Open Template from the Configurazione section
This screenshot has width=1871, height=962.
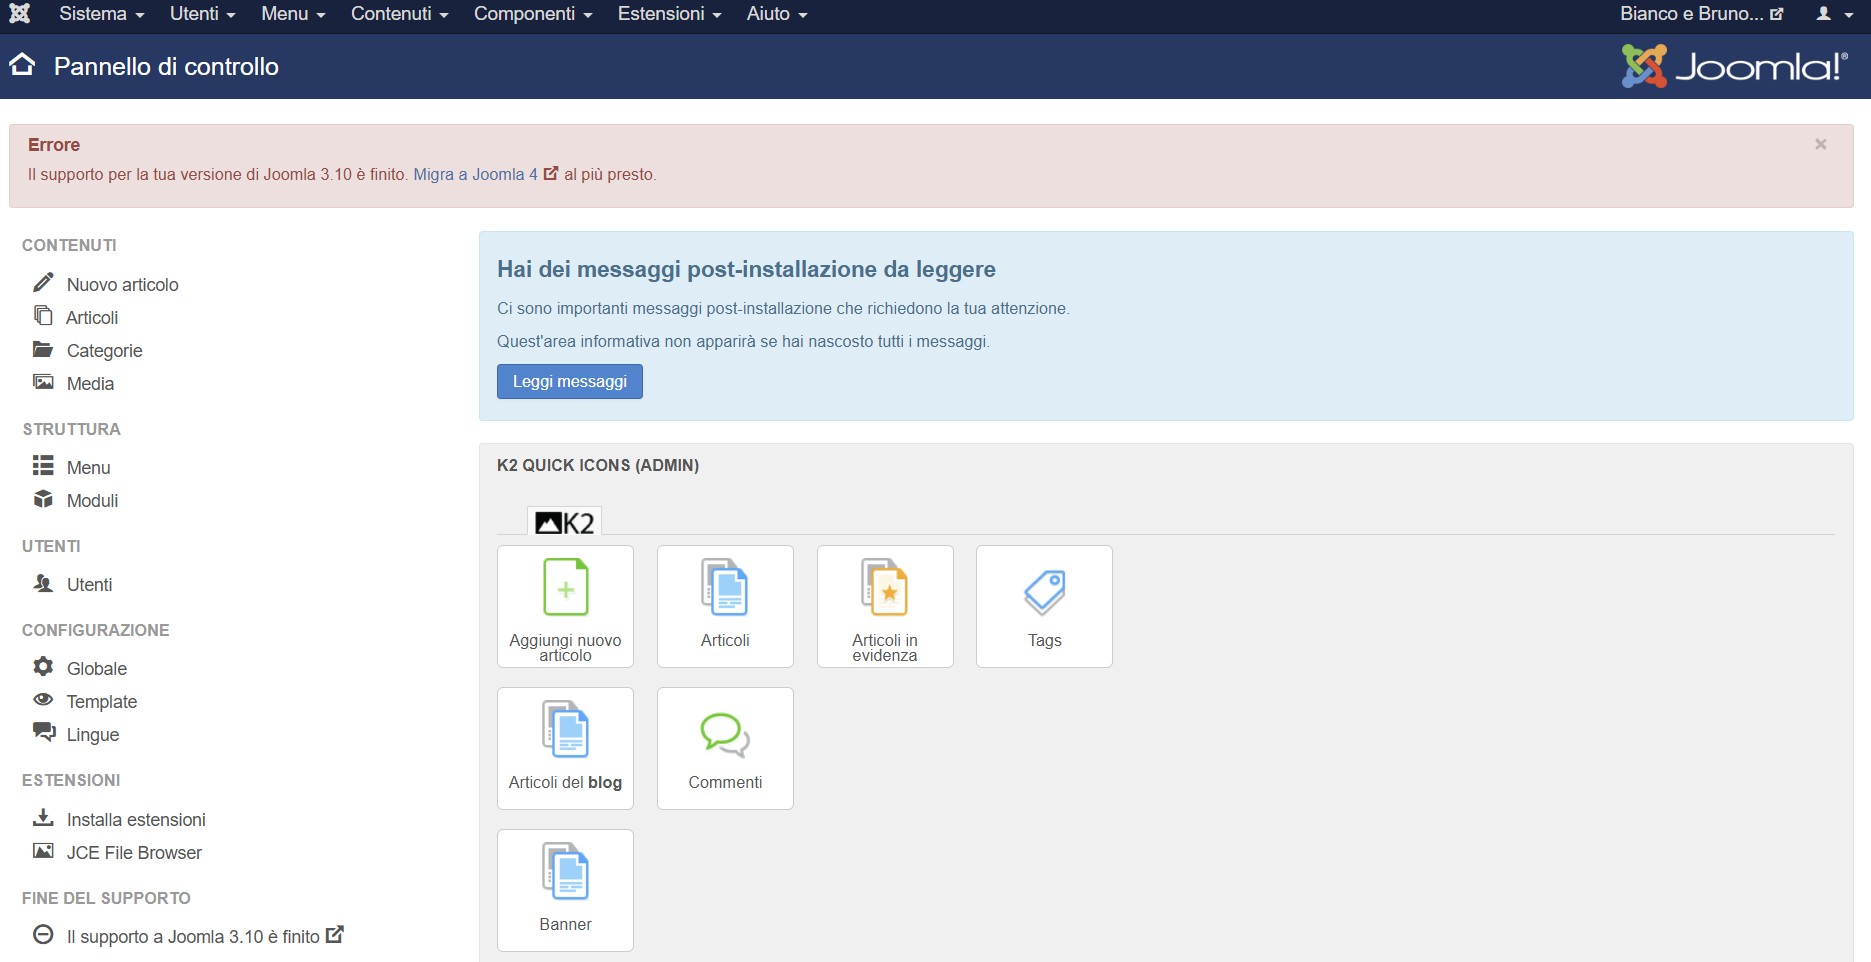(x=102, y=701)
